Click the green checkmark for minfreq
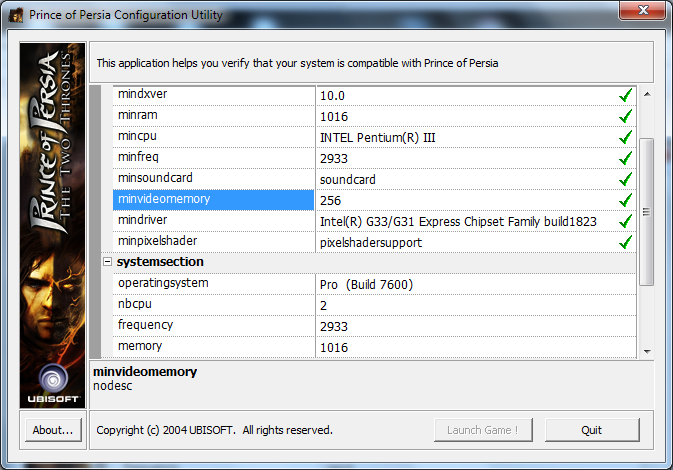Image resolution: width=673 pixels, height=470 pixels. pos(625,158)
